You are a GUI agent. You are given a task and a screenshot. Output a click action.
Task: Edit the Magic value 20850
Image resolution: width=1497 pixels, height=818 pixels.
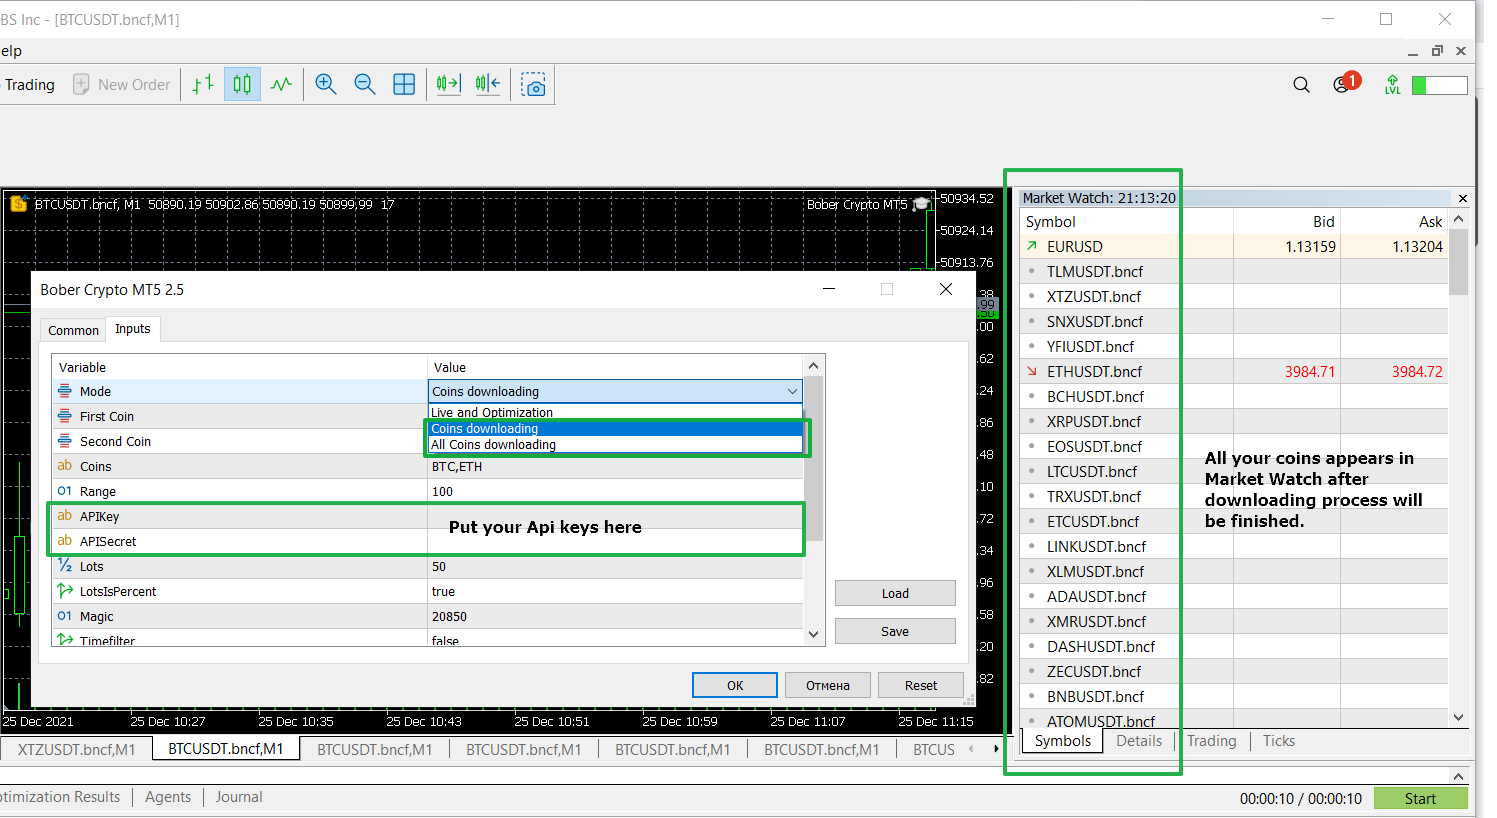pyautogui.click(x=615, y=616)
